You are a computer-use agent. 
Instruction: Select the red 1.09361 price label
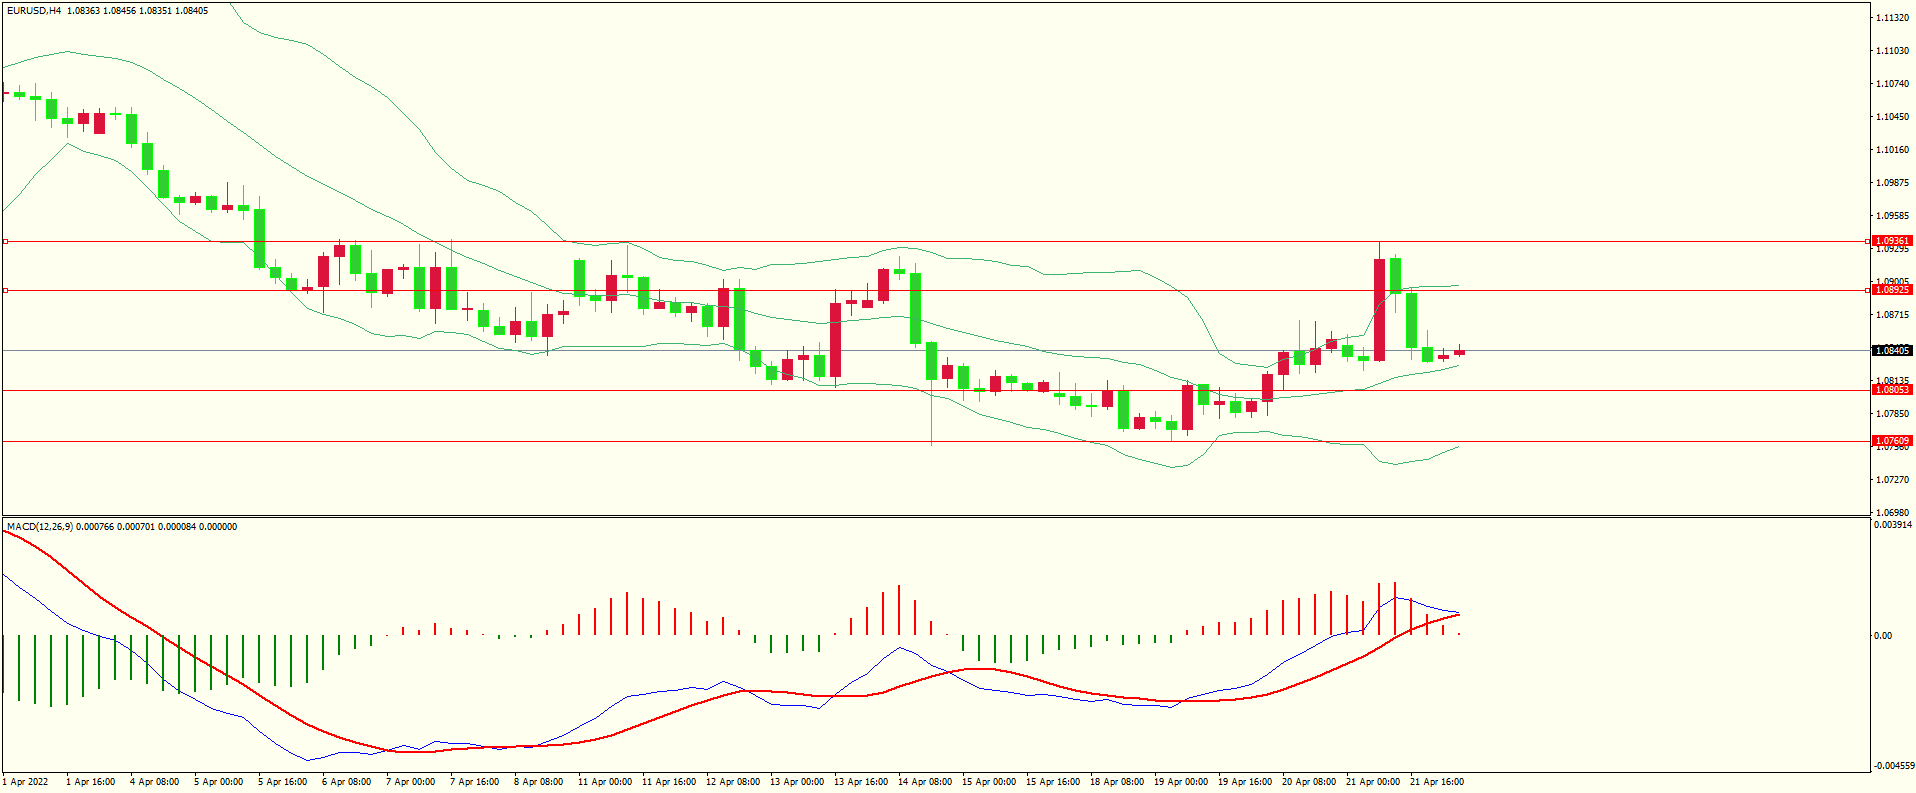coord(1892,241)
